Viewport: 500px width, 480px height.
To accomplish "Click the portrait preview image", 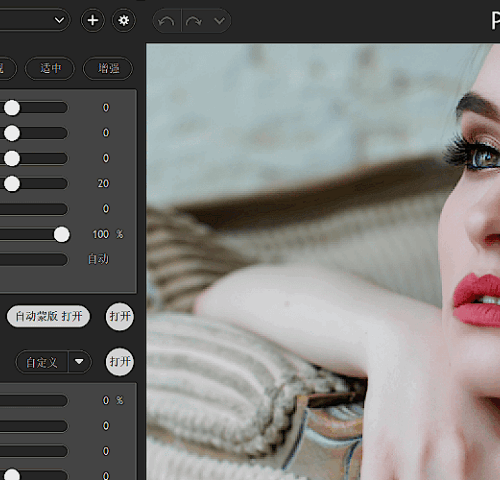I will [323, 262].
